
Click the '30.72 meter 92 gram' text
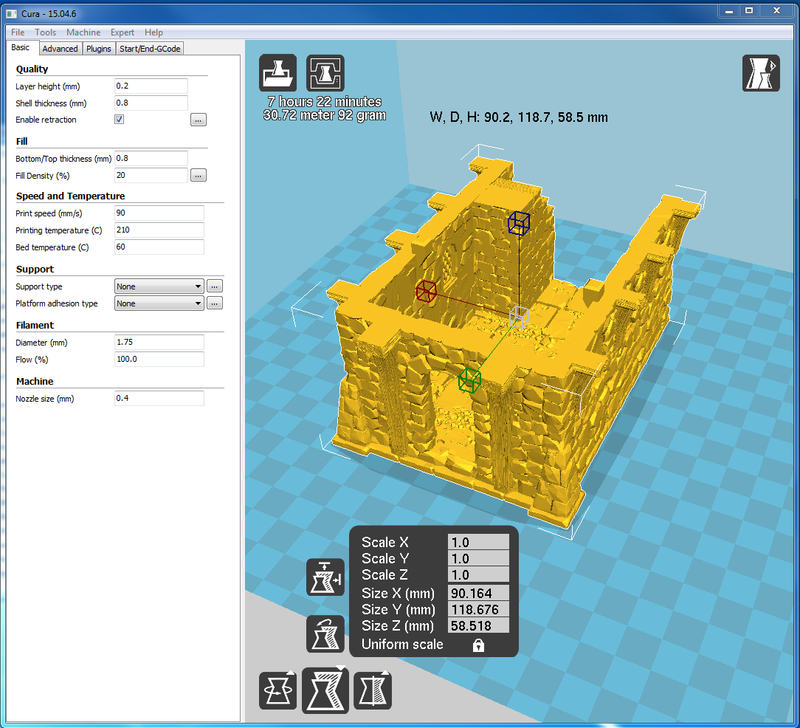pos(324,115)
